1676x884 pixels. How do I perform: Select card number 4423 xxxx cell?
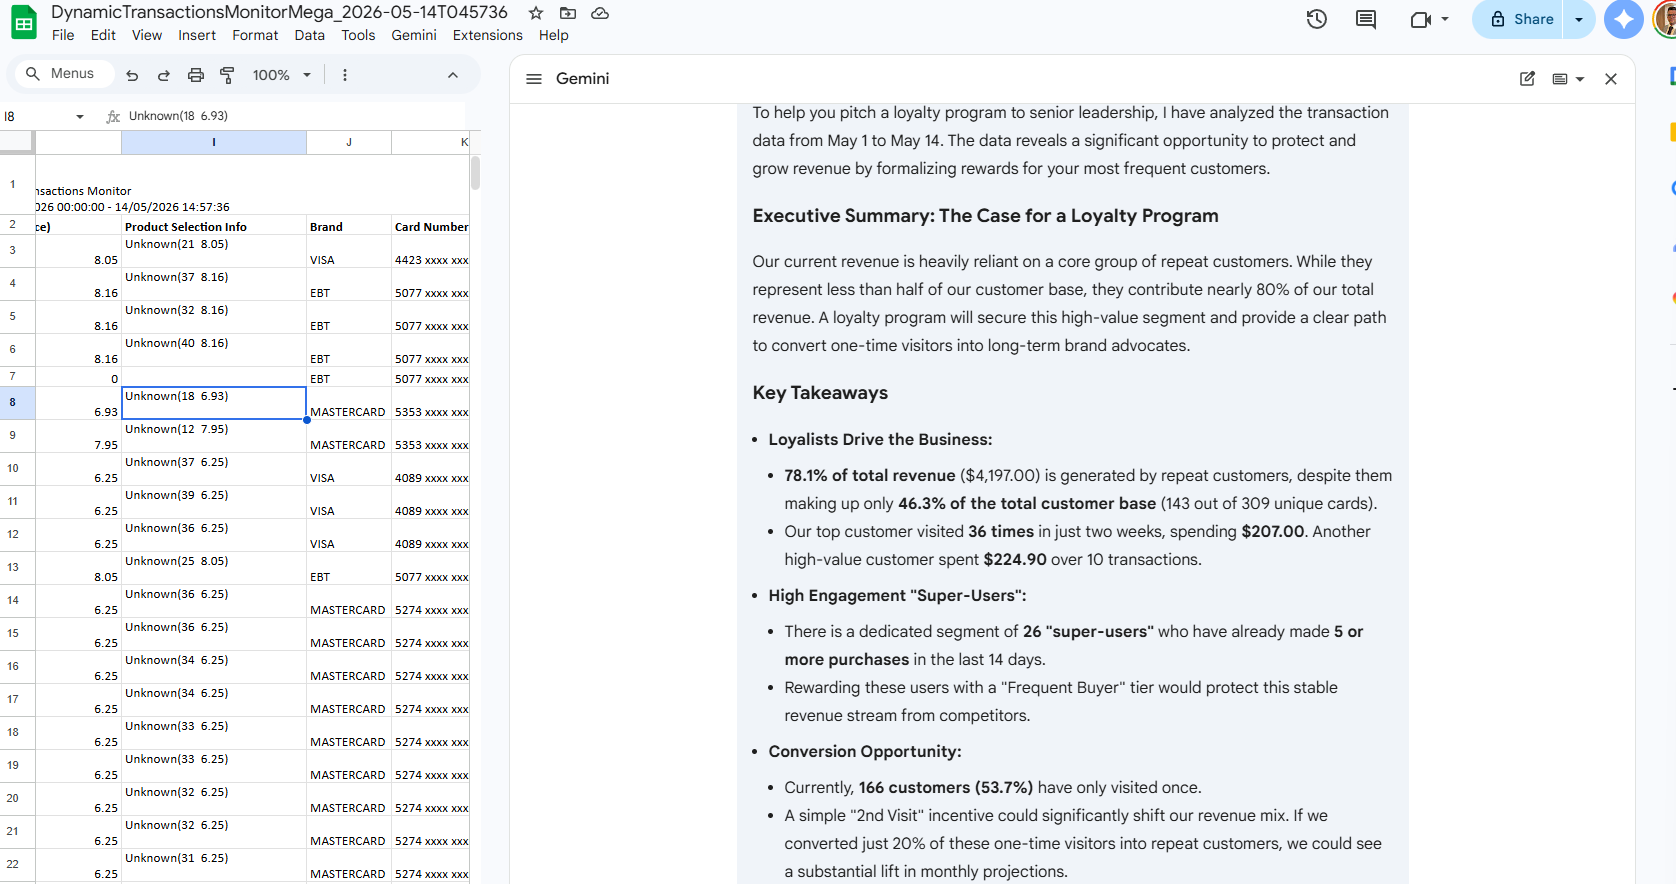click(431, 251)
